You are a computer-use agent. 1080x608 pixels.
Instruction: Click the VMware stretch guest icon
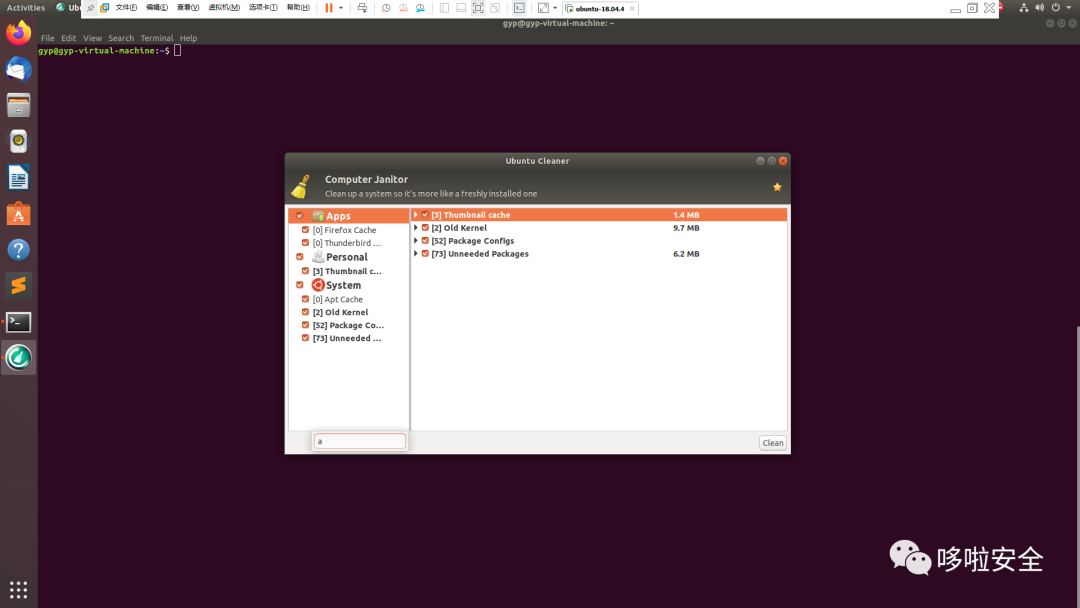click(543, 8)
